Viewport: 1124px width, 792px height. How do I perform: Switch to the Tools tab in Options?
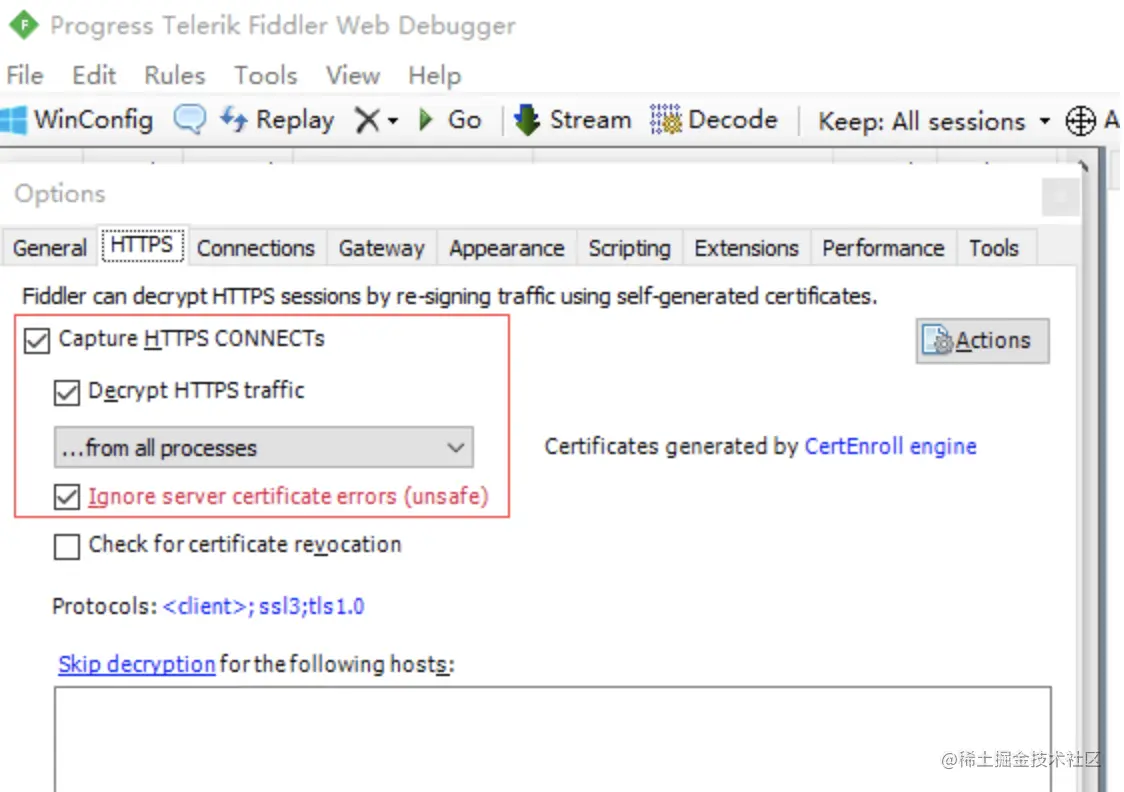click(994, 248)
